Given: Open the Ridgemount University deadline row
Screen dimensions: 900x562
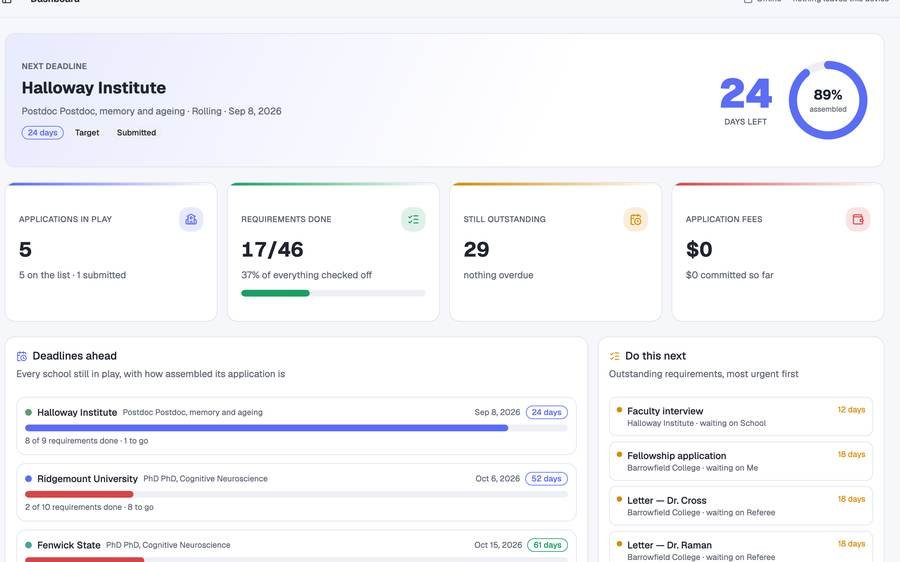Looking at the screenshot, I should [x=296, y=492].
